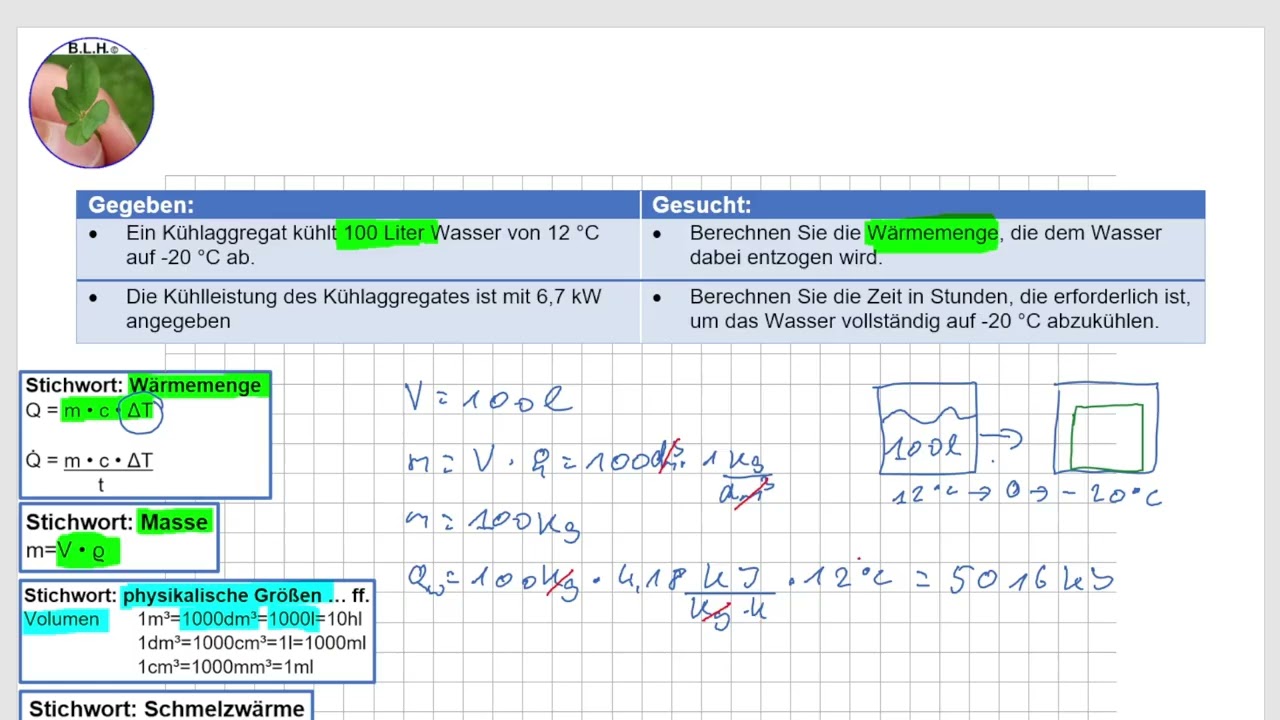Click line '1m³=1000dm³=1000l=10hl'

[250, 619]
